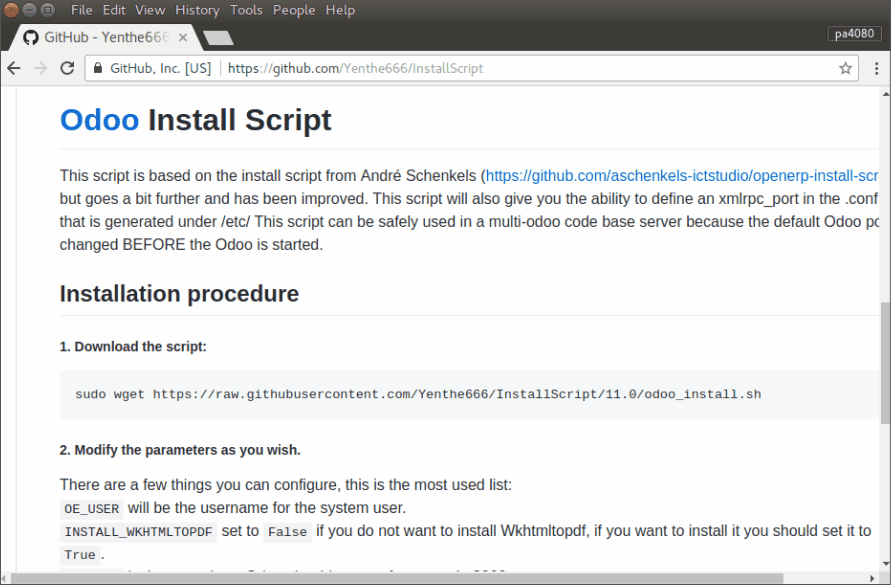Open the Chrome three-dot menu
The width and height of the screenshot is (891, 585).
tap(875, 69)
